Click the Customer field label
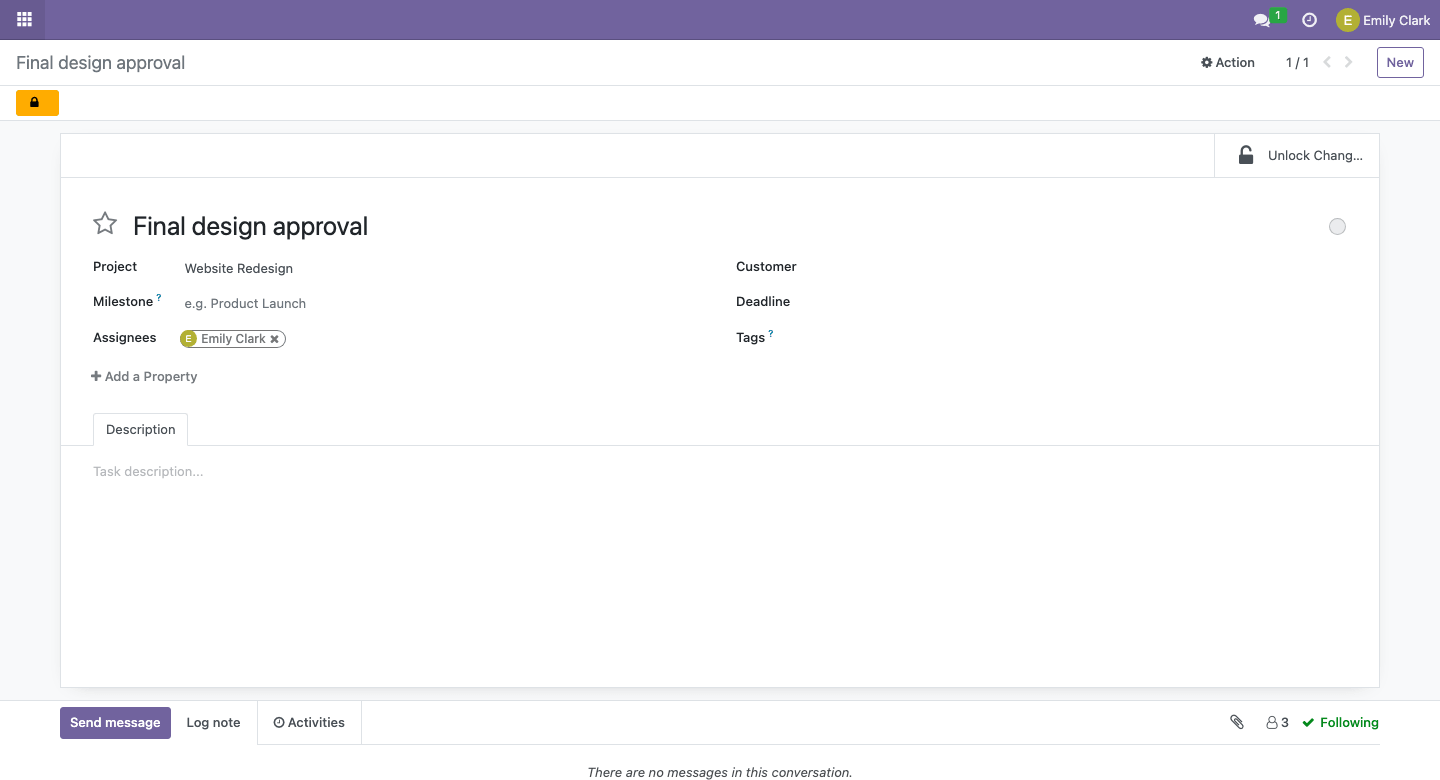Image resolution: width=1440 pixels, height=780 pixels. click(766, 267)
